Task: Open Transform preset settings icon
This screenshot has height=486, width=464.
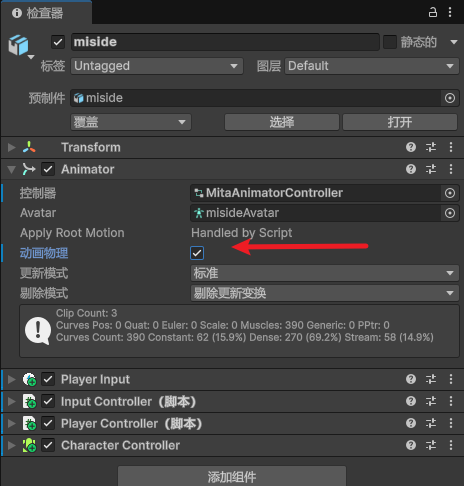Action: (431, 147)
